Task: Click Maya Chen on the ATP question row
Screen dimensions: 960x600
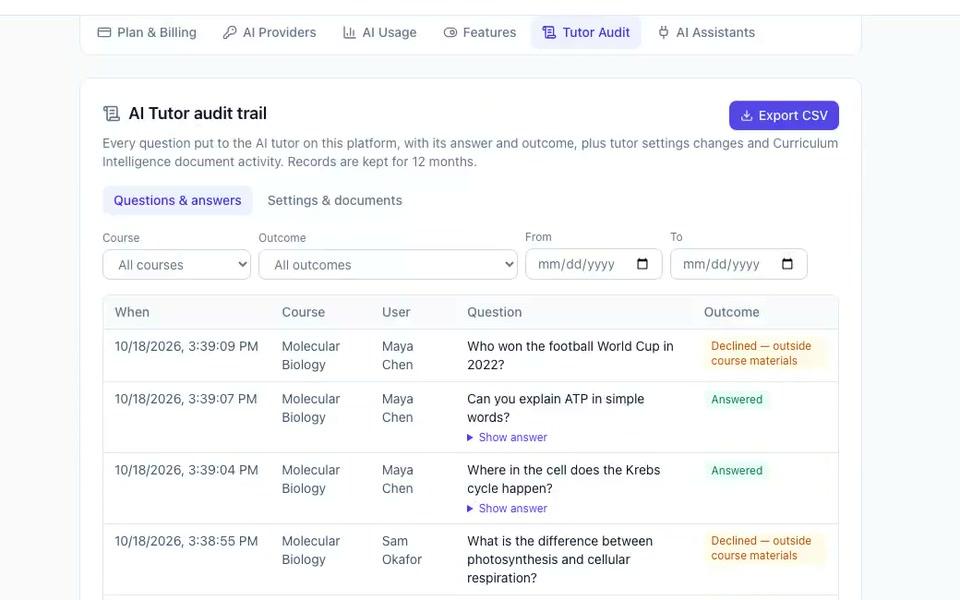Action: coord(397,408)
